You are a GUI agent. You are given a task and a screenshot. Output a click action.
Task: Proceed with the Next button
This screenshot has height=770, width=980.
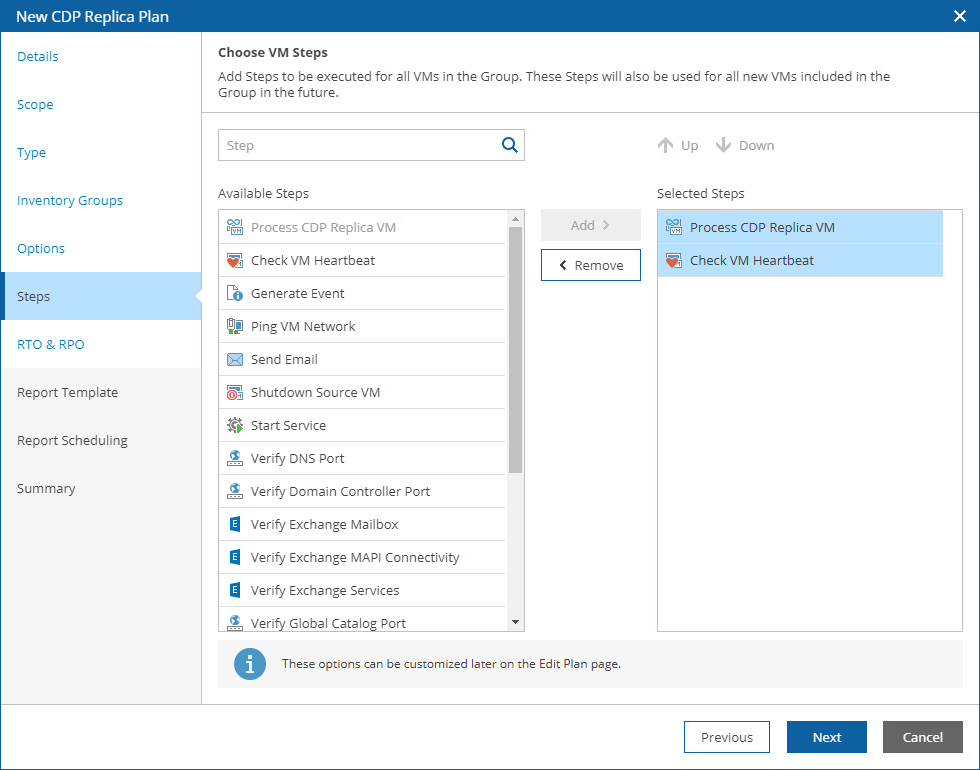point(827,738)
